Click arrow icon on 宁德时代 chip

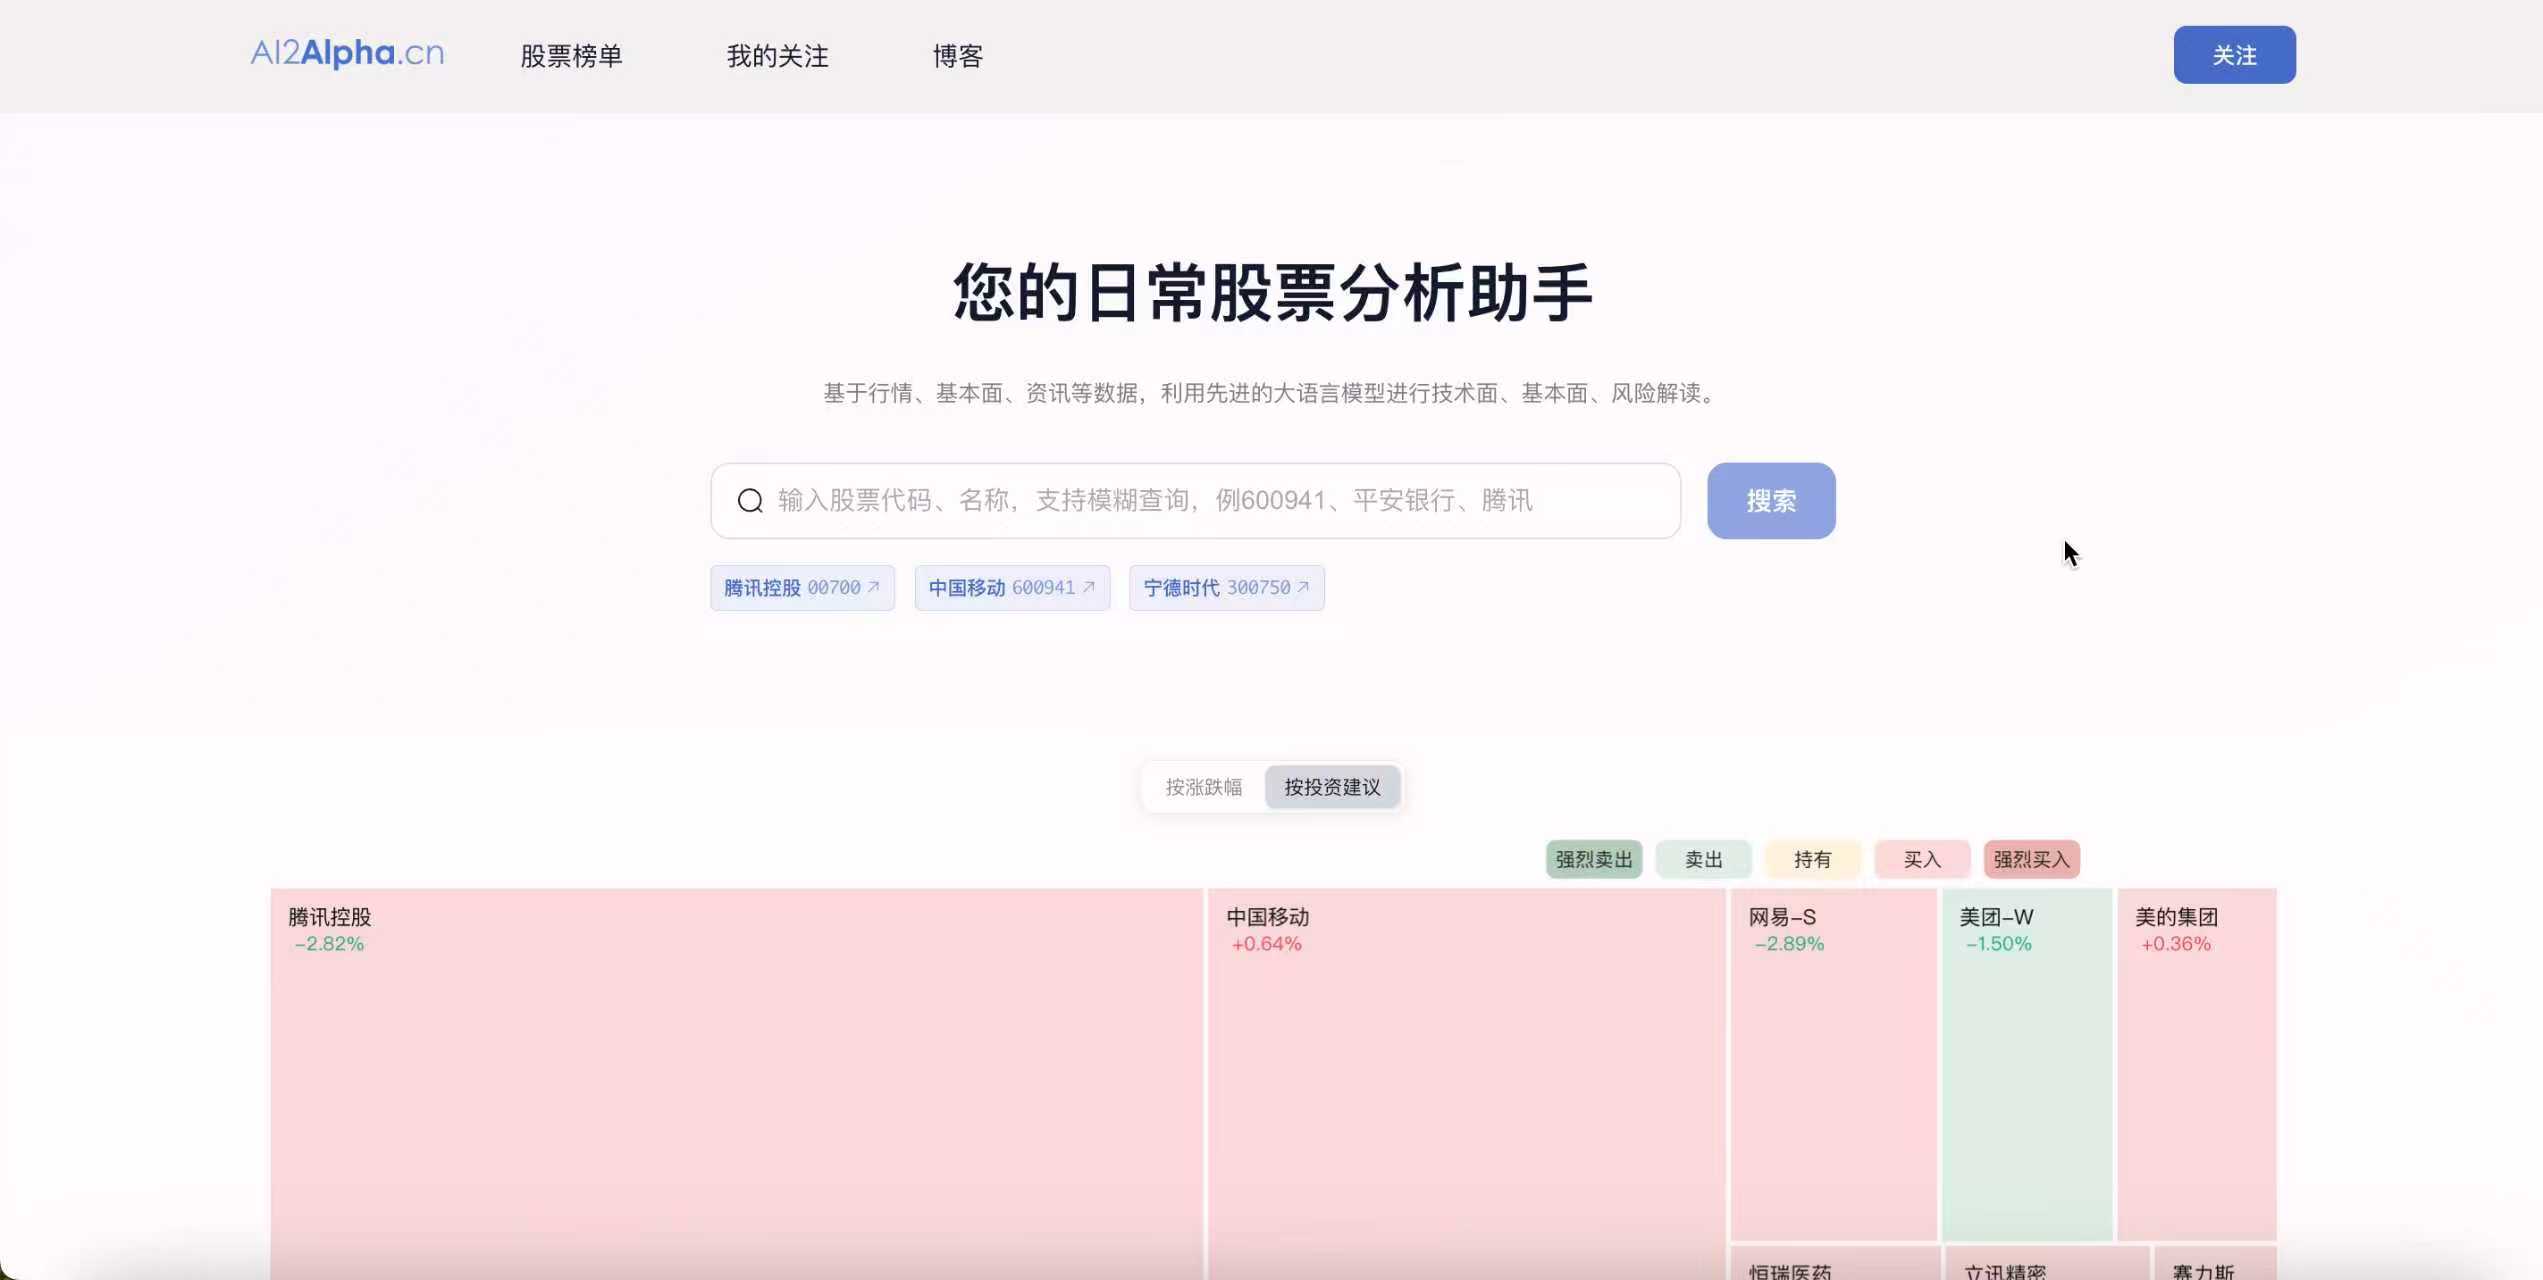(x=1303, y=587)
